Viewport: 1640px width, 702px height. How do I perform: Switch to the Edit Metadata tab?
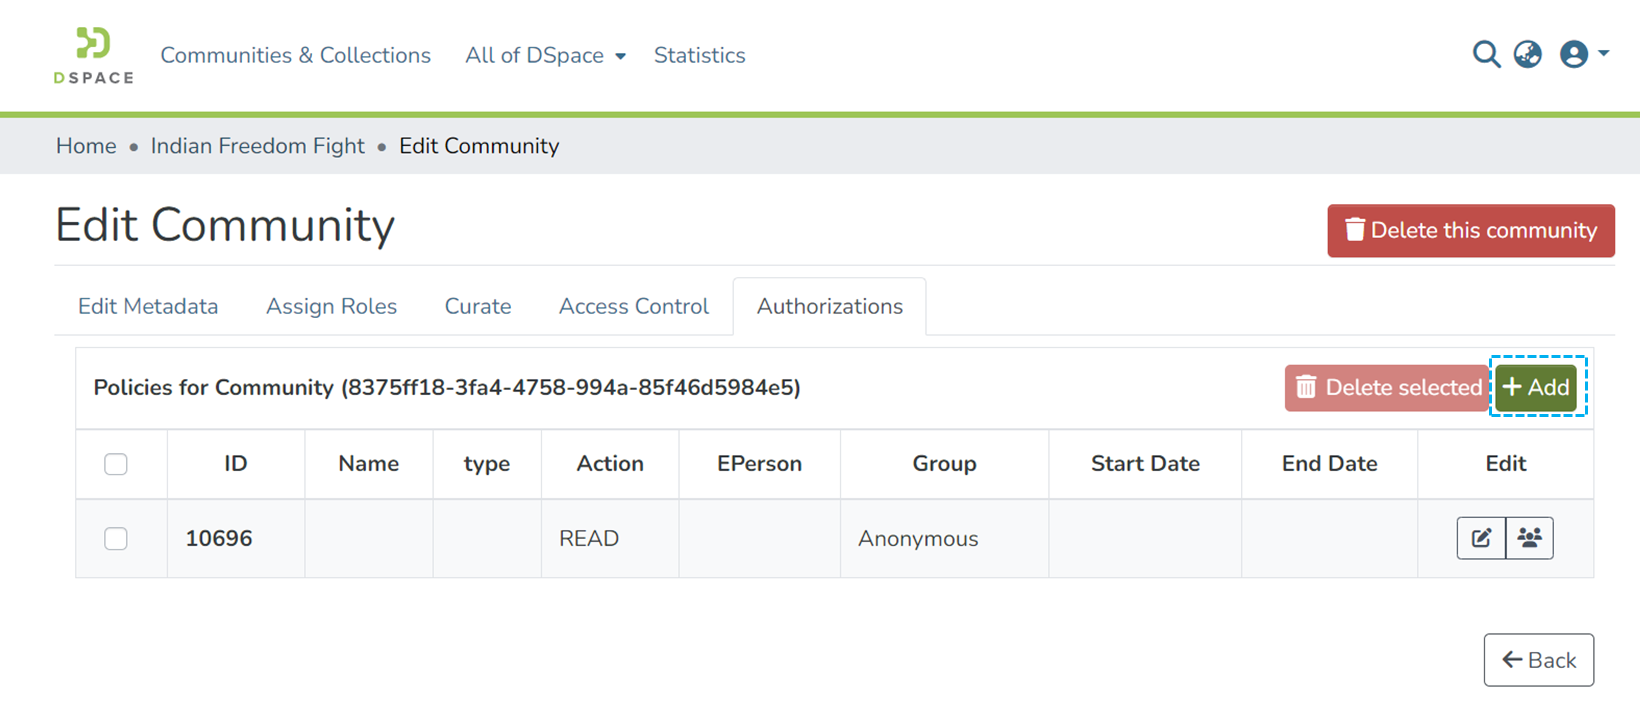(x=148, y=307)
